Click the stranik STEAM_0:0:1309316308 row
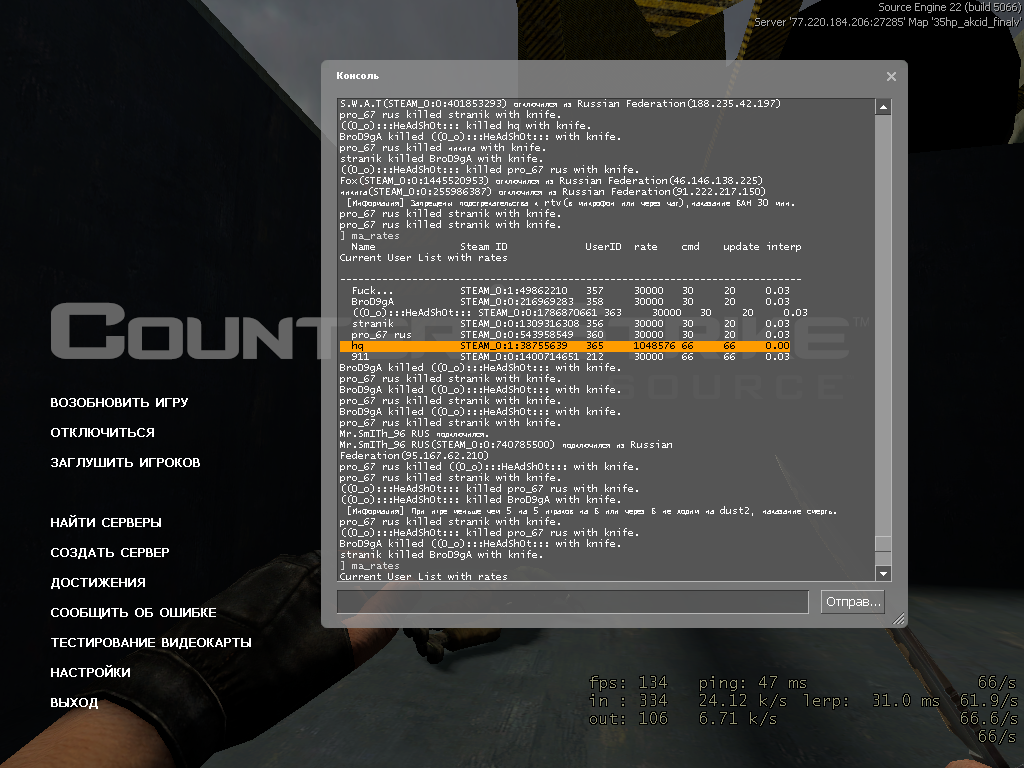This screenshot has height=768, width=1024. (x=570, y=323)
